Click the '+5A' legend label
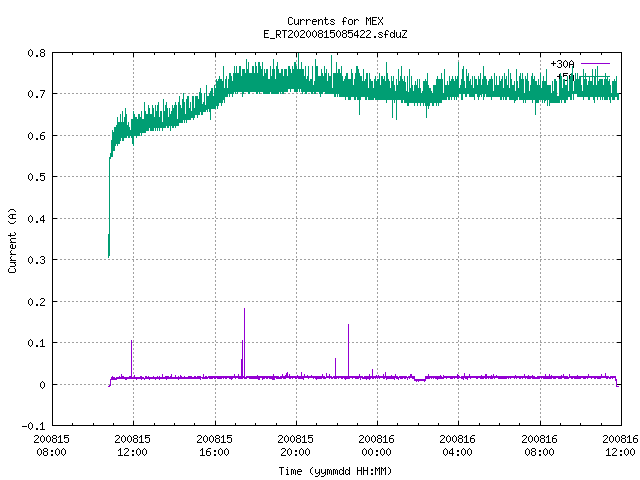This screenshot has height=480, width=640. click(x=565, y=77)
